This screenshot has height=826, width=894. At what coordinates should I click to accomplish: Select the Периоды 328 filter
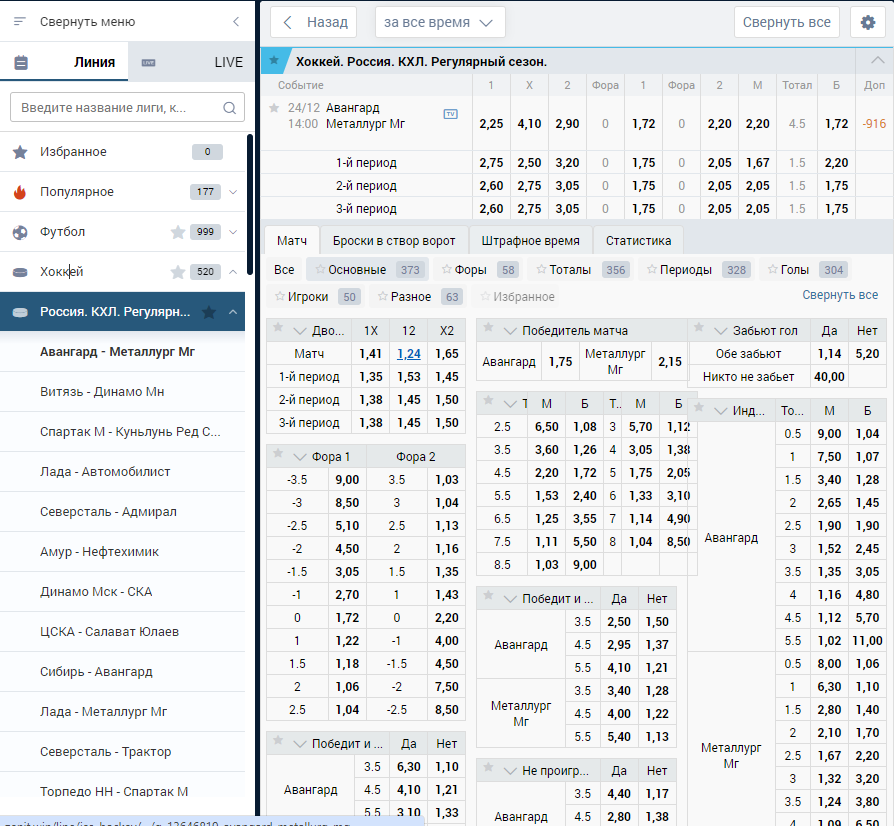tap(697, 270)
